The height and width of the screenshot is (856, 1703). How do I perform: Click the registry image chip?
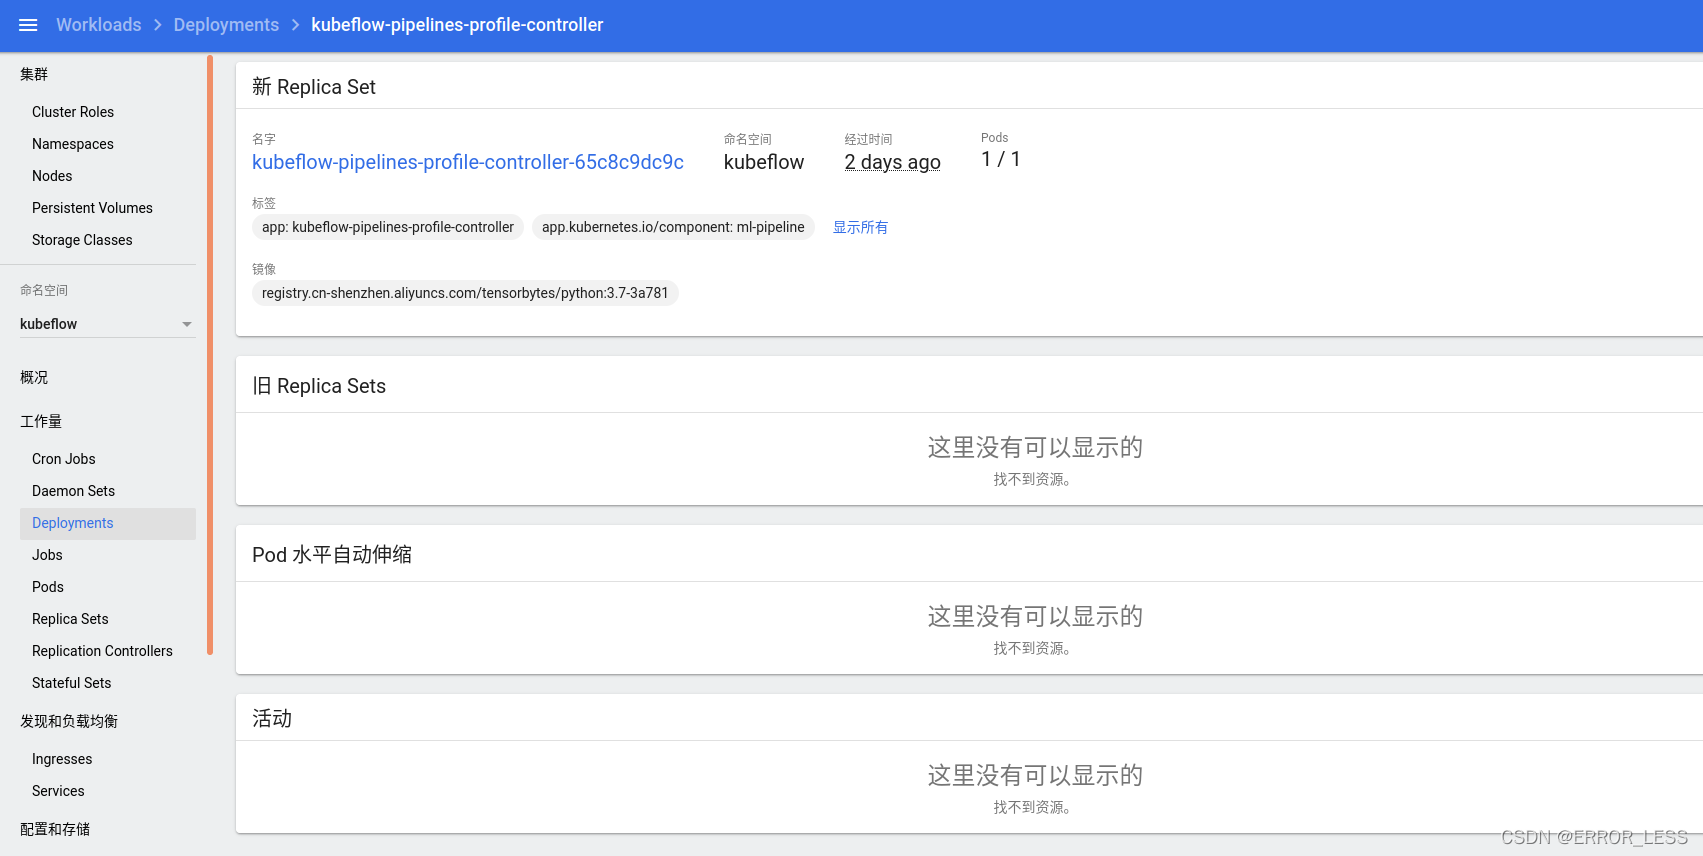tap(465, 293)
